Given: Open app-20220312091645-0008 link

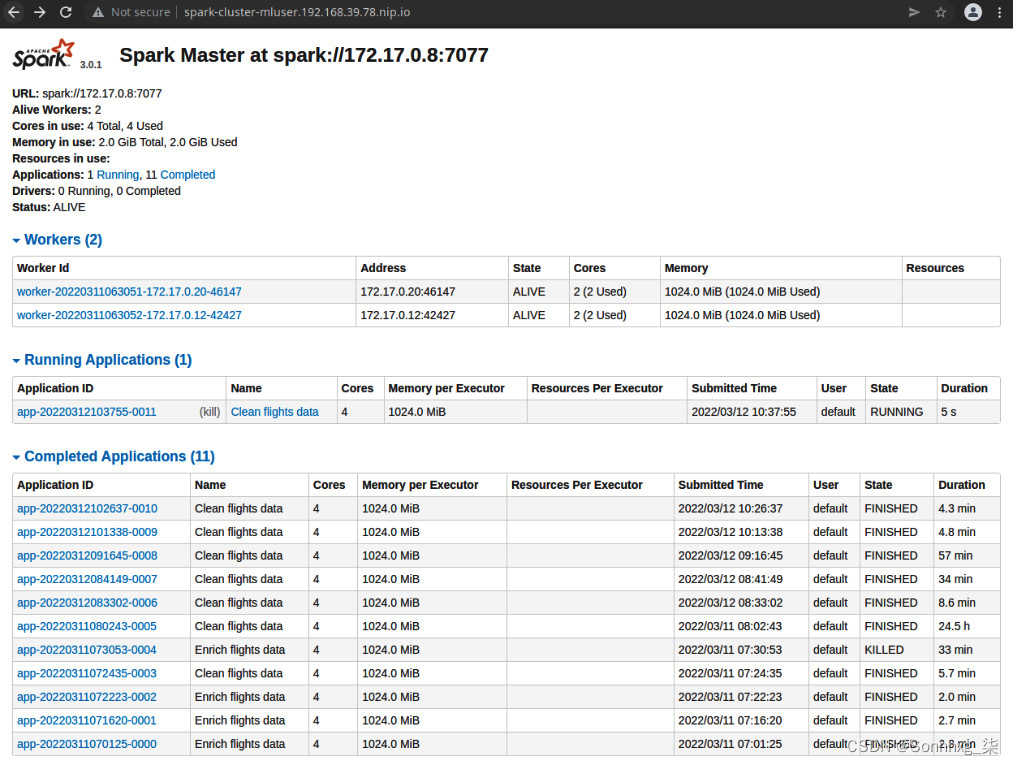Looking at the screenshot, I should (x=87, y=556).
